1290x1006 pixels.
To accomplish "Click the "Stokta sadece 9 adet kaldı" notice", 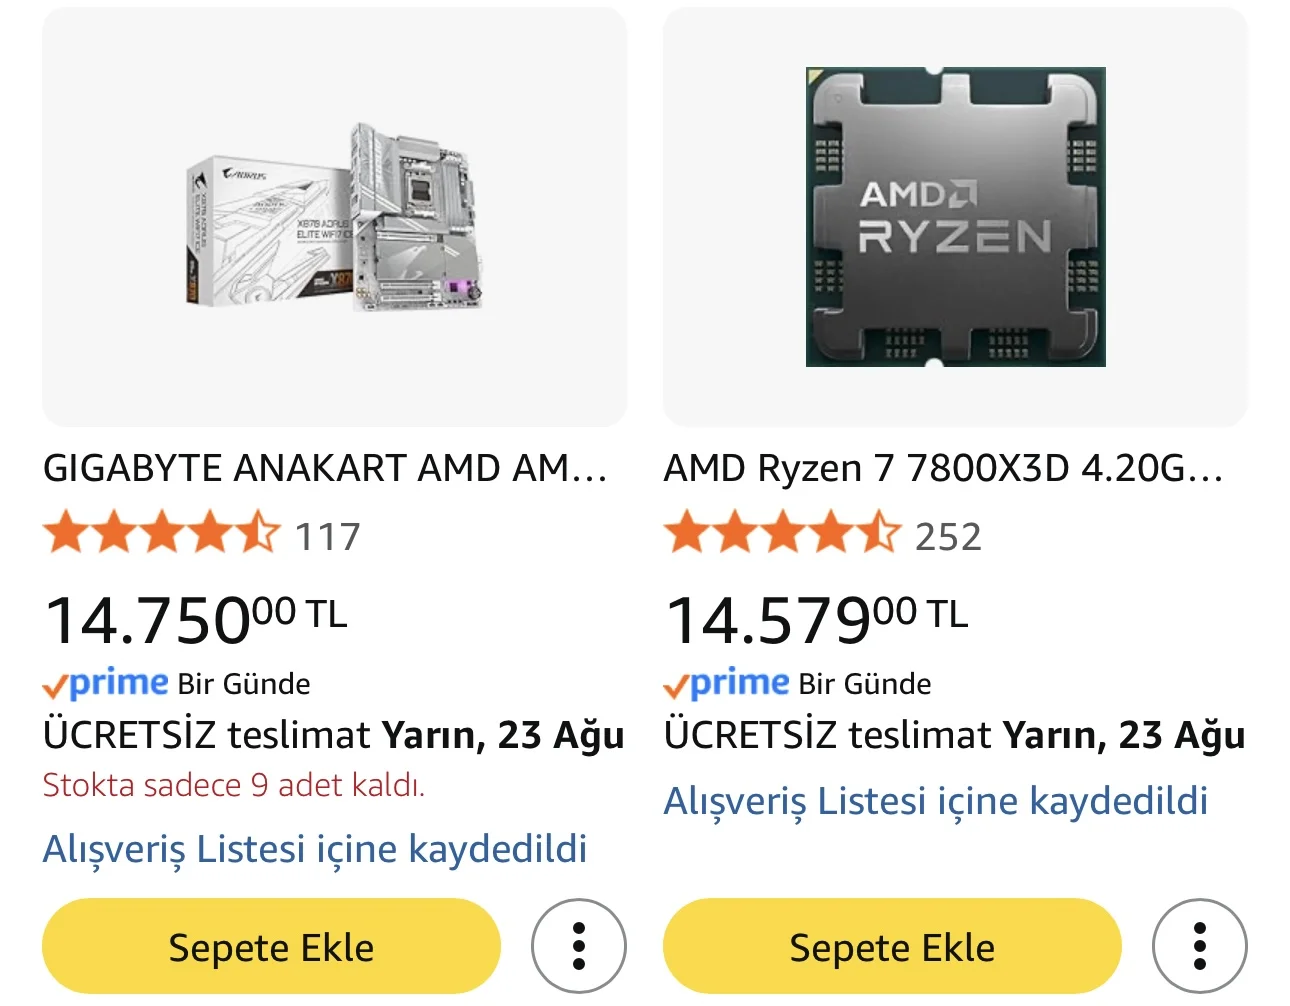I will click(x=234, y=785).
